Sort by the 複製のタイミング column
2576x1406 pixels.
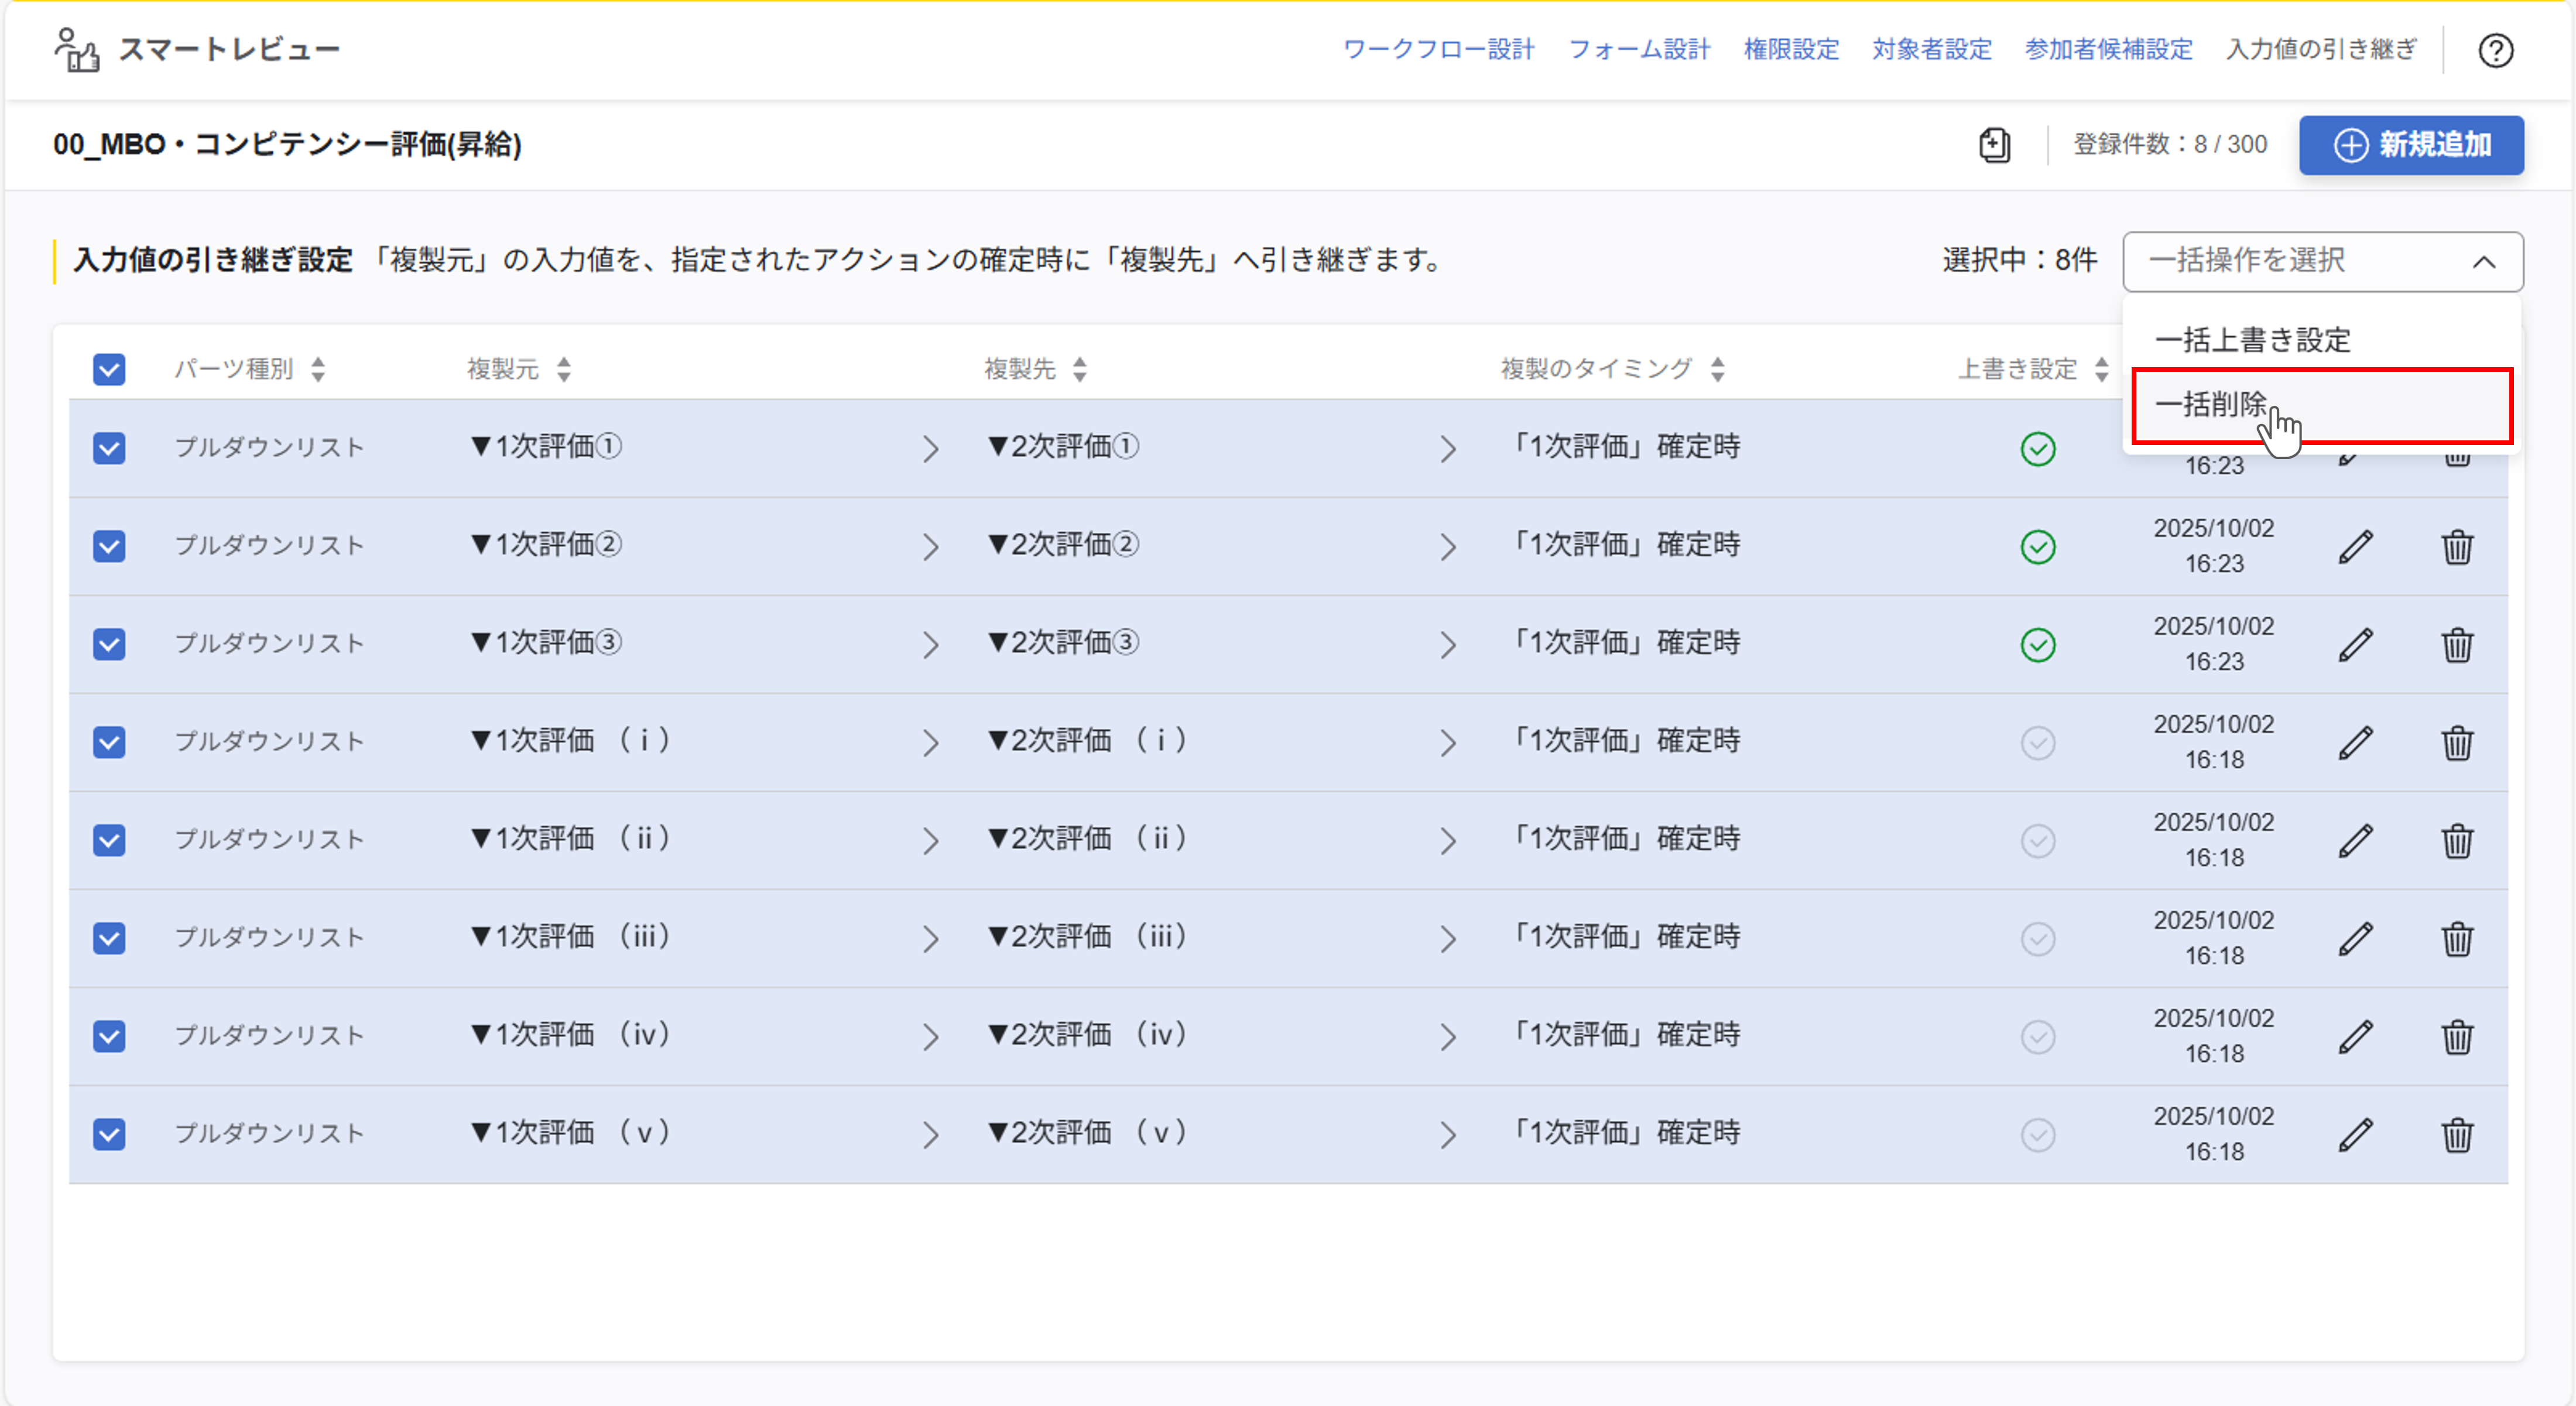click(x=1717, y=369)
